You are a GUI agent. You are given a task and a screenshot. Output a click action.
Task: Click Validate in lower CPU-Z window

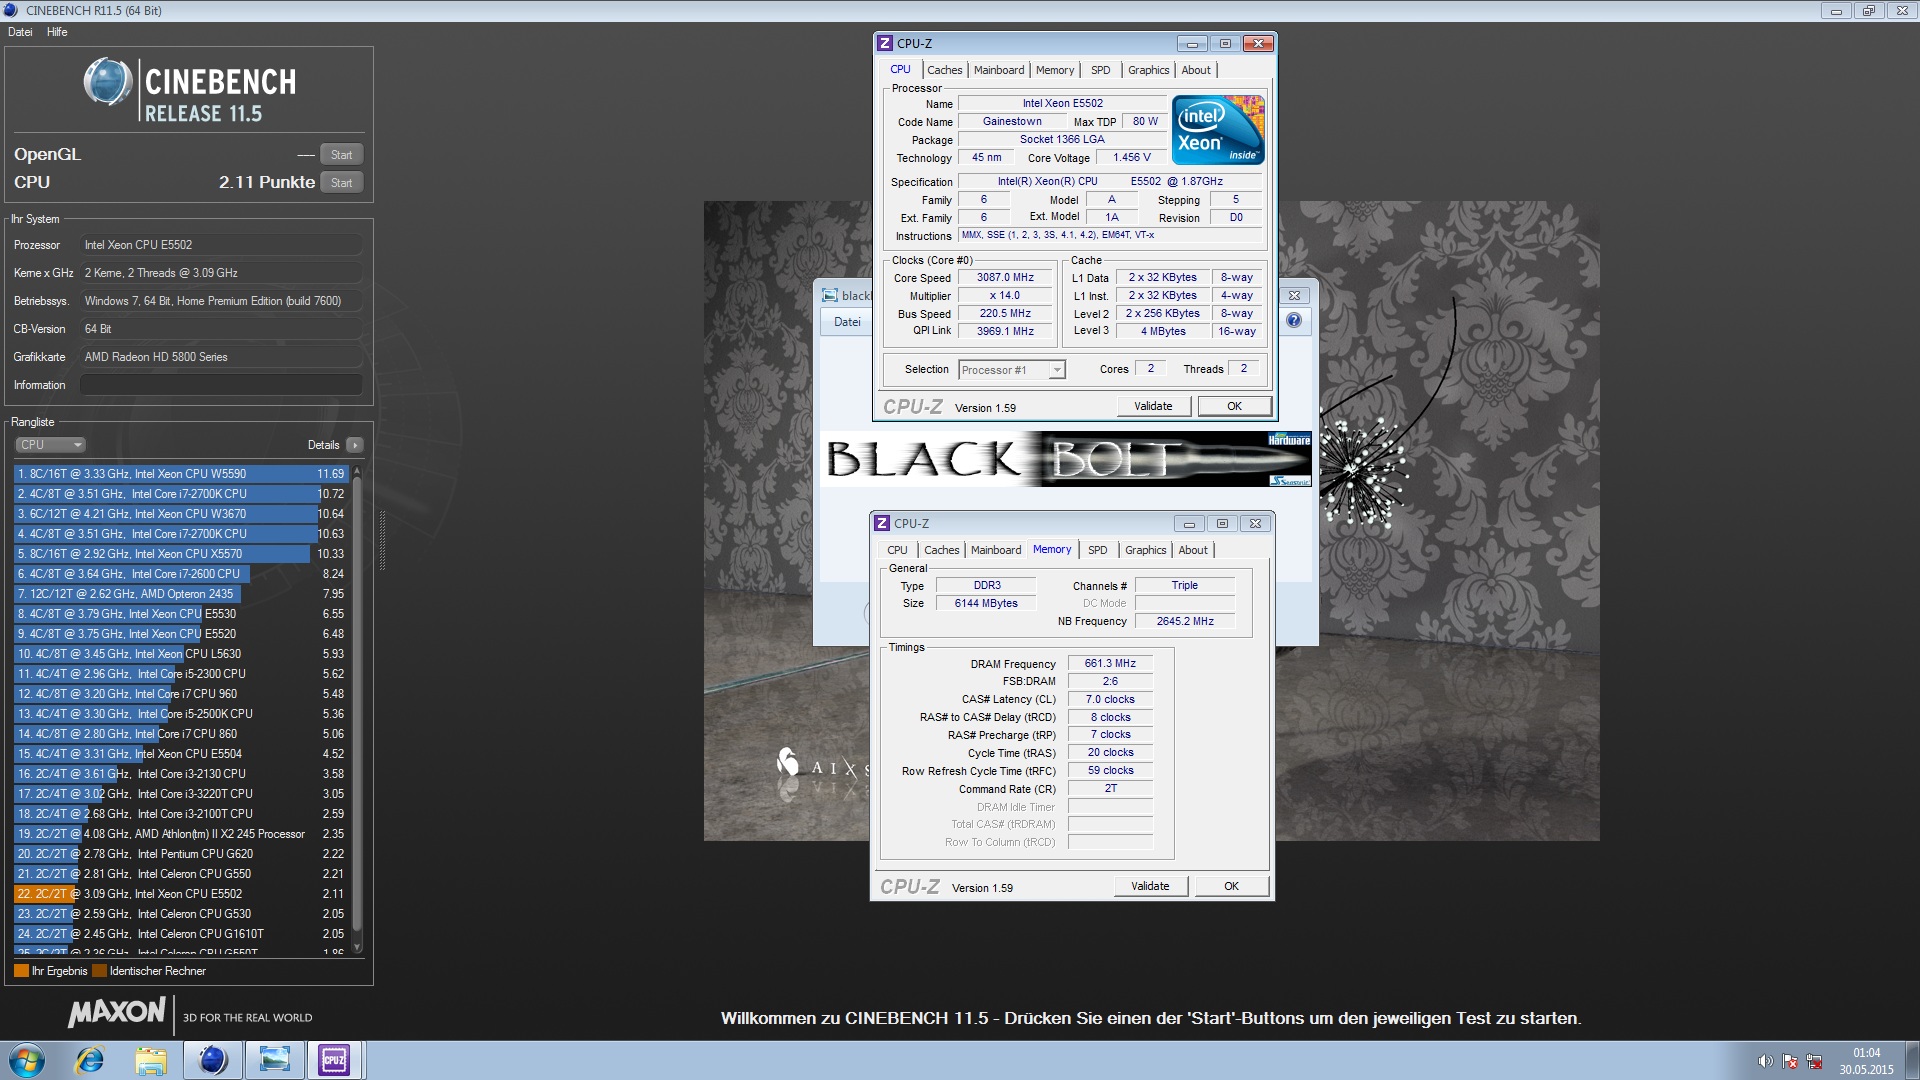point(1150,886)
